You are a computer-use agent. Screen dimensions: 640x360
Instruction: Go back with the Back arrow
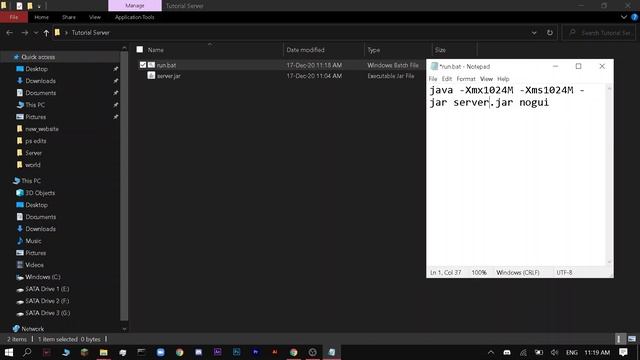click(x=9, y=33)
